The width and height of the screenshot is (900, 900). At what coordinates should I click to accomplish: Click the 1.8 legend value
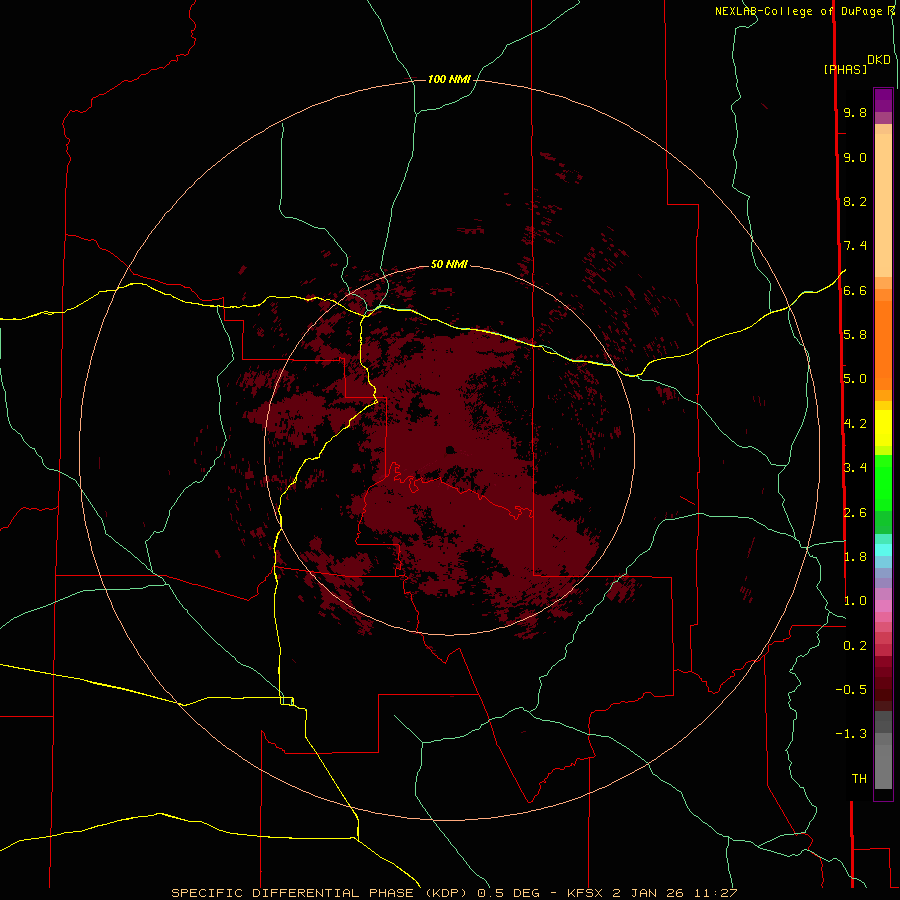[x=855, y=557]
